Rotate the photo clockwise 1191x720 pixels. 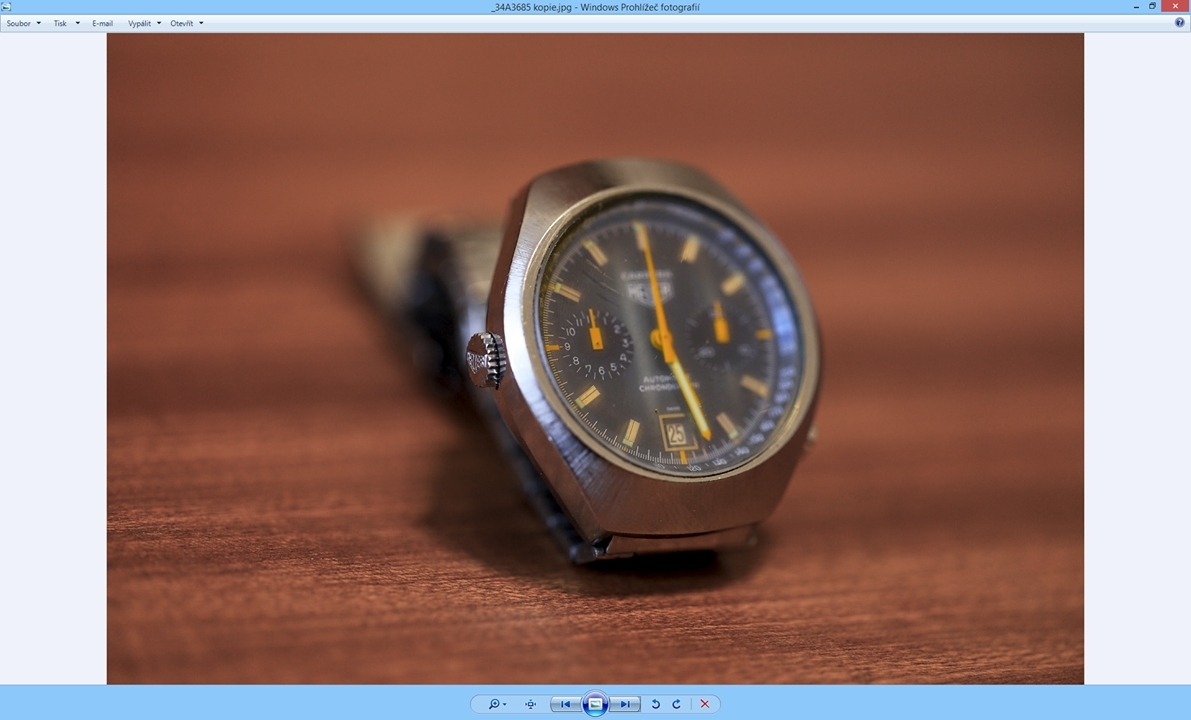(x=677, y=704)
